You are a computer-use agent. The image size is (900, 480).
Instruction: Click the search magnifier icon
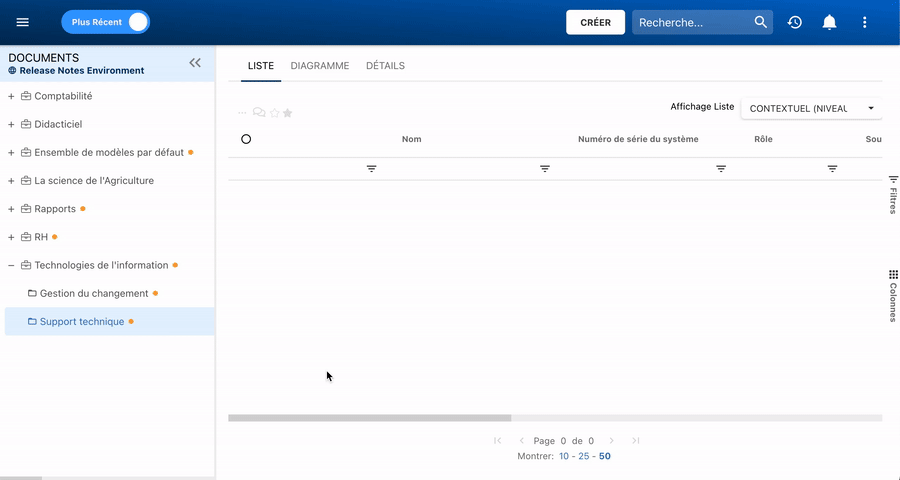pos(761,22)
